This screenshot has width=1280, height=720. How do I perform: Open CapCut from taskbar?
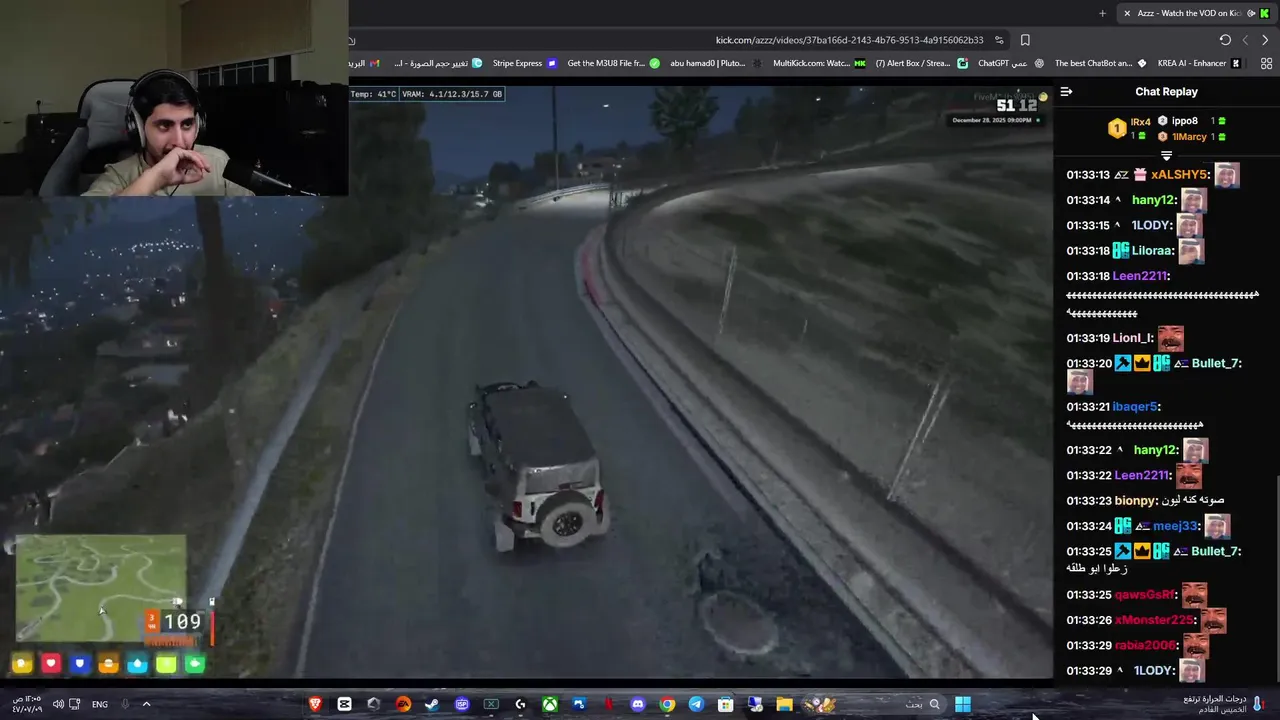(344, 704)
